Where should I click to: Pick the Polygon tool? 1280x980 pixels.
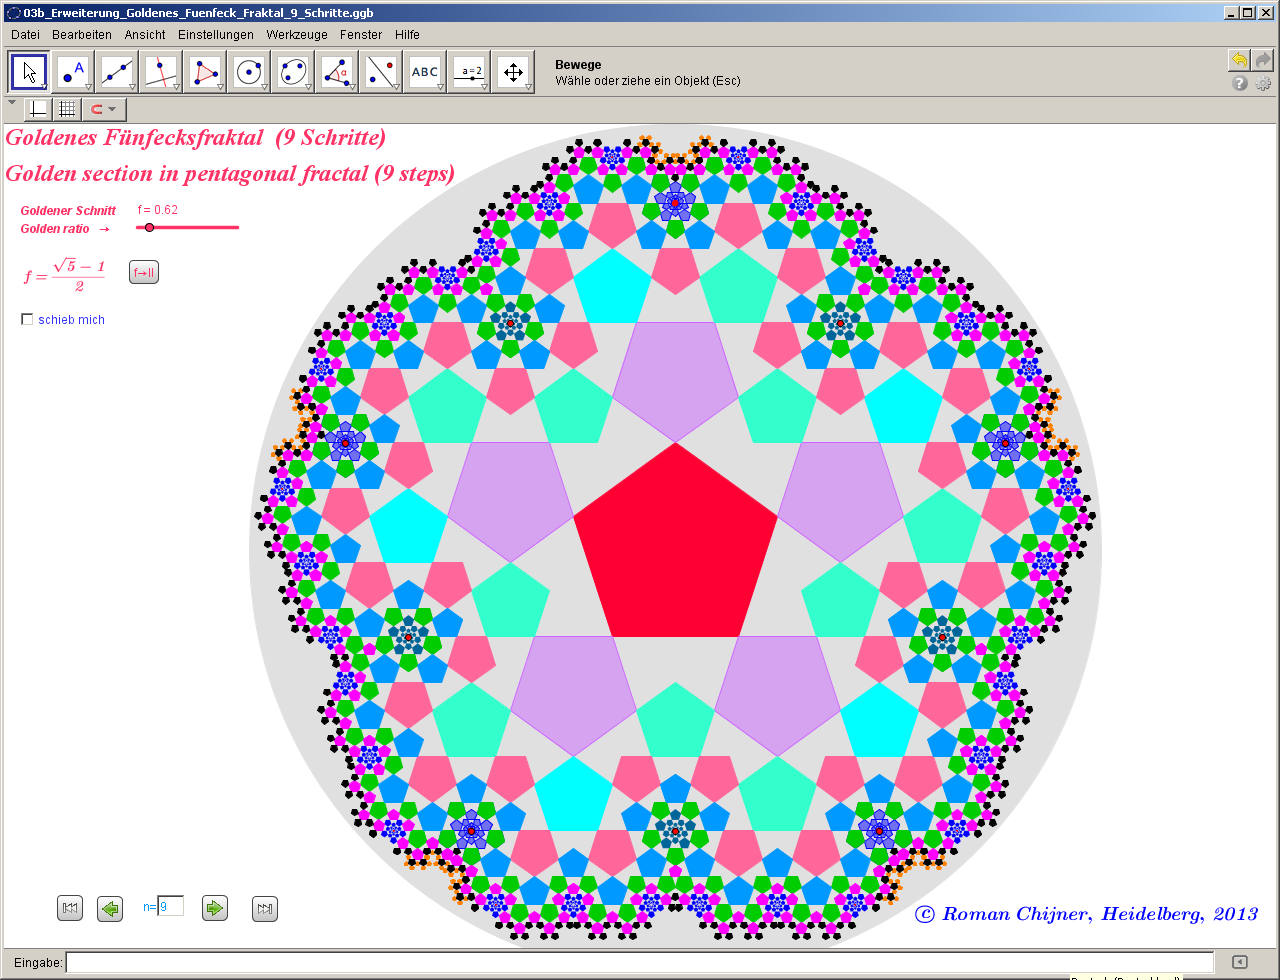pos(206,72)
